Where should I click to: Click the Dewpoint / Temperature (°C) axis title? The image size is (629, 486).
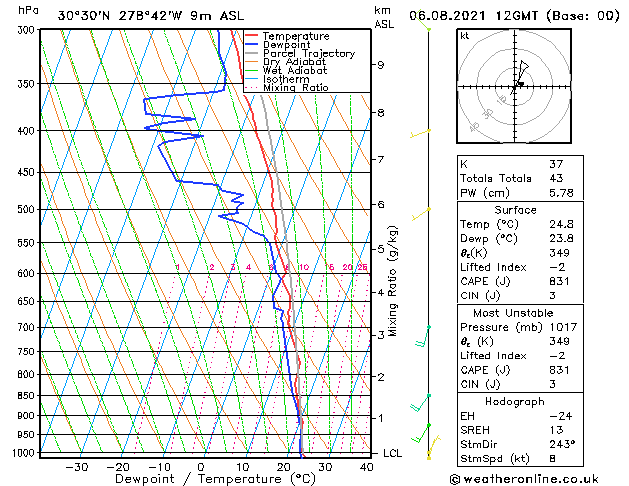pyautogui.click(x=215, y=479)
